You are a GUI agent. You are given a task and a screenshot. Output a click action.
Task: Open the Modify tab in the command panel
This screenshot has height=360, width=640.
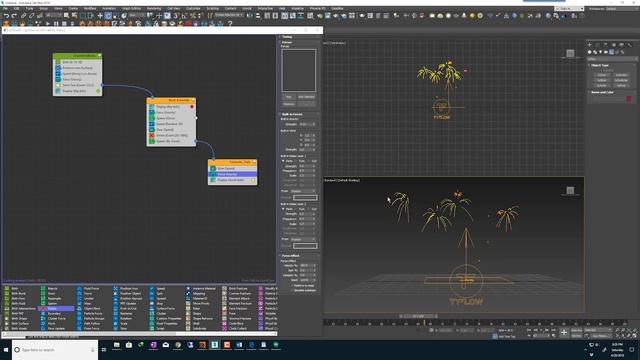point(598,44)
